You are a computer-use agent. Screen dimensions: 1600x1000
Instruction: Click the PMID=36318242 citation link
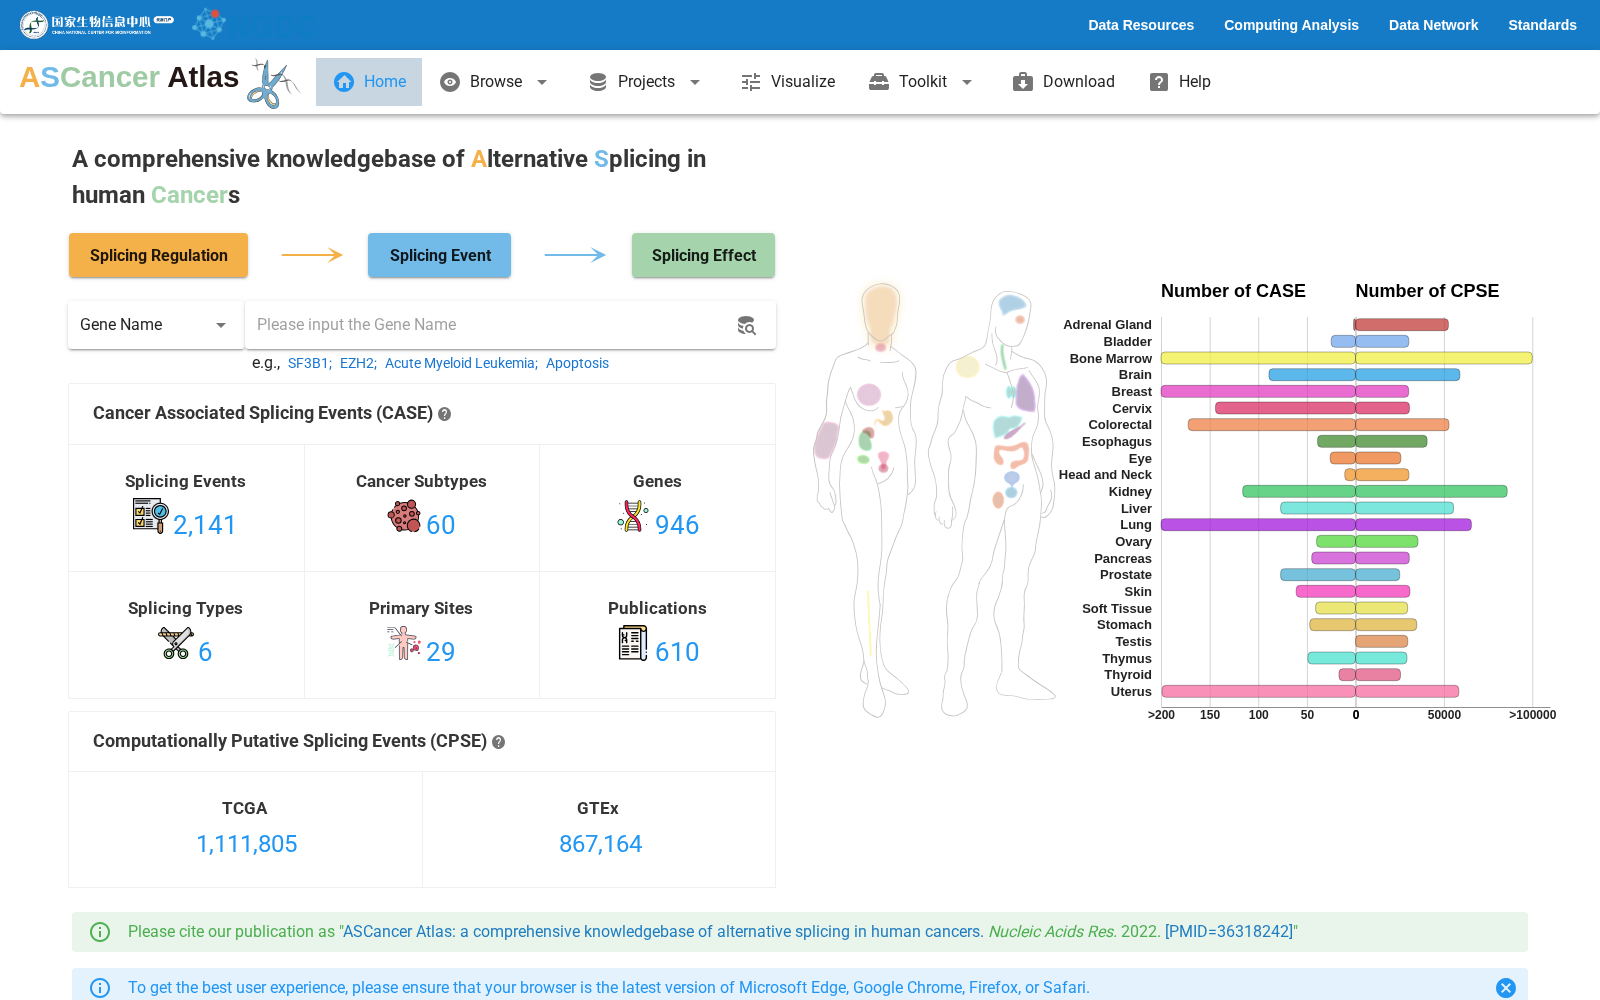tap(1229, 932)
